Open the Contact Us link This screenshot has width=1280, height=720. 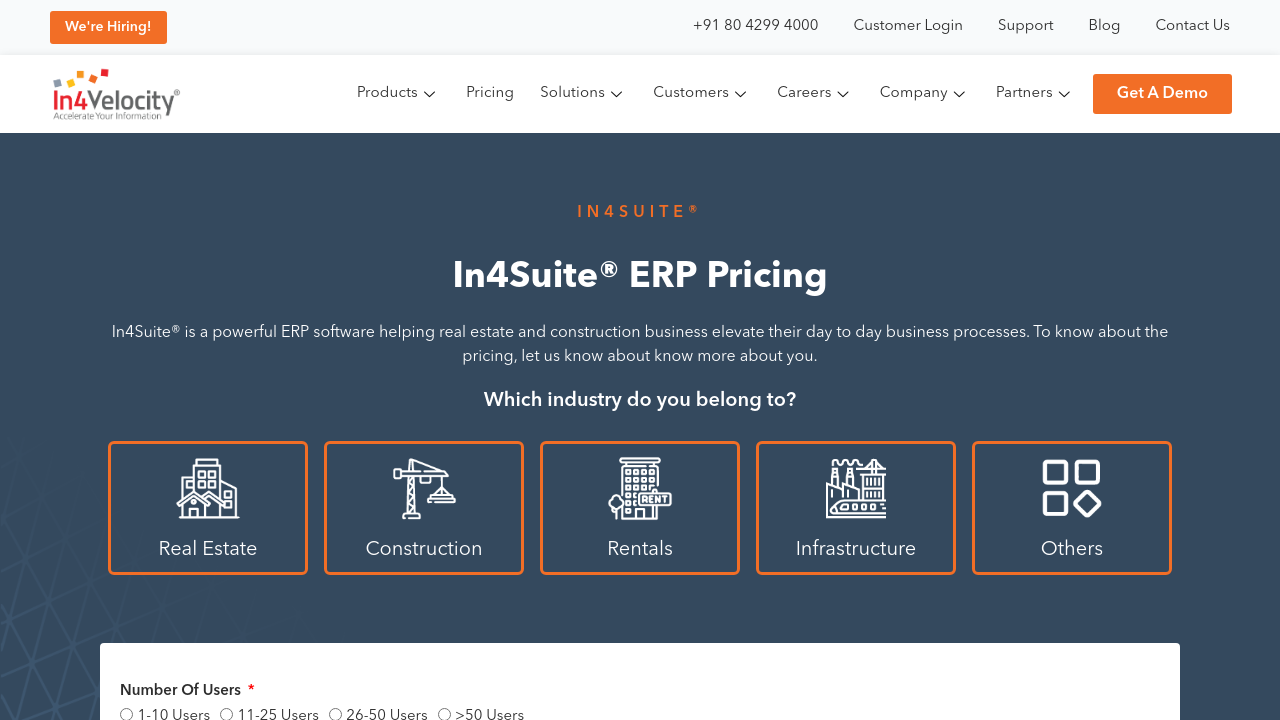[x=1193, y=26]
